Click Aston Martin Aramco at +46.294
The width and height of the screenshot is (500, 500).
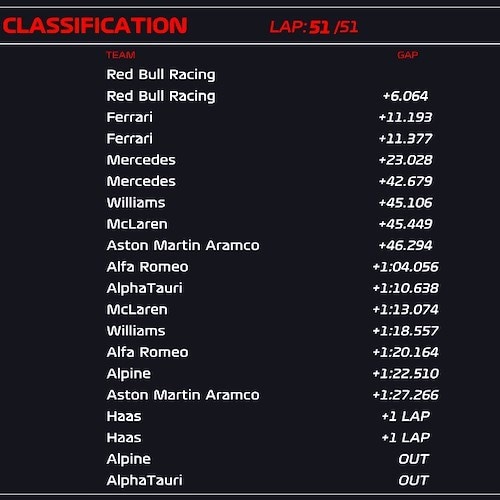point(183,245)
